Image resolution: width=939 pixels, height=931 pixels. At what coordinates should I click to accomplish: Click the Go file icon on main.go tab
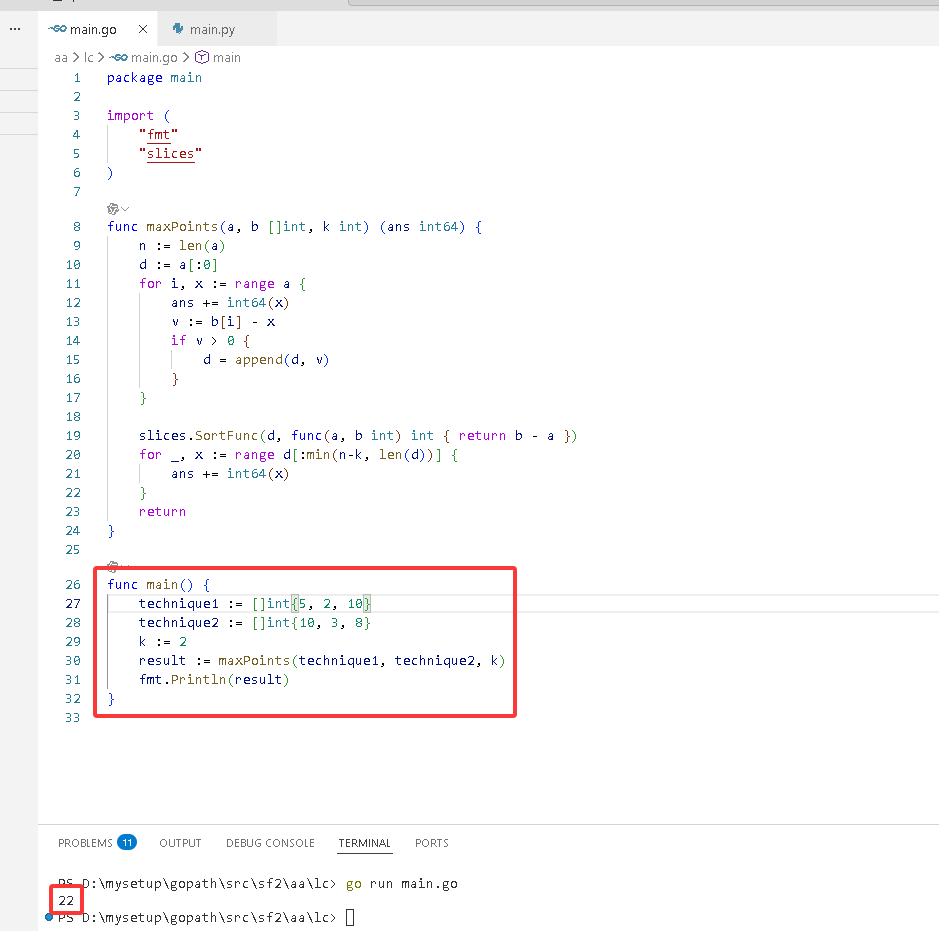coord(57,29)
